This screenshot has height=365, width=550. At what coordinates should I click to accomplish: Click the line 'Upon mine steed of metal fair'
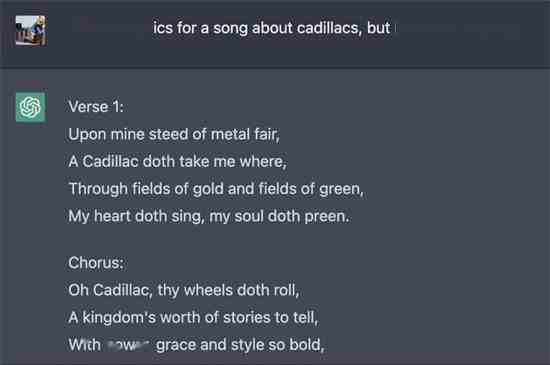(x=174, y=134)
